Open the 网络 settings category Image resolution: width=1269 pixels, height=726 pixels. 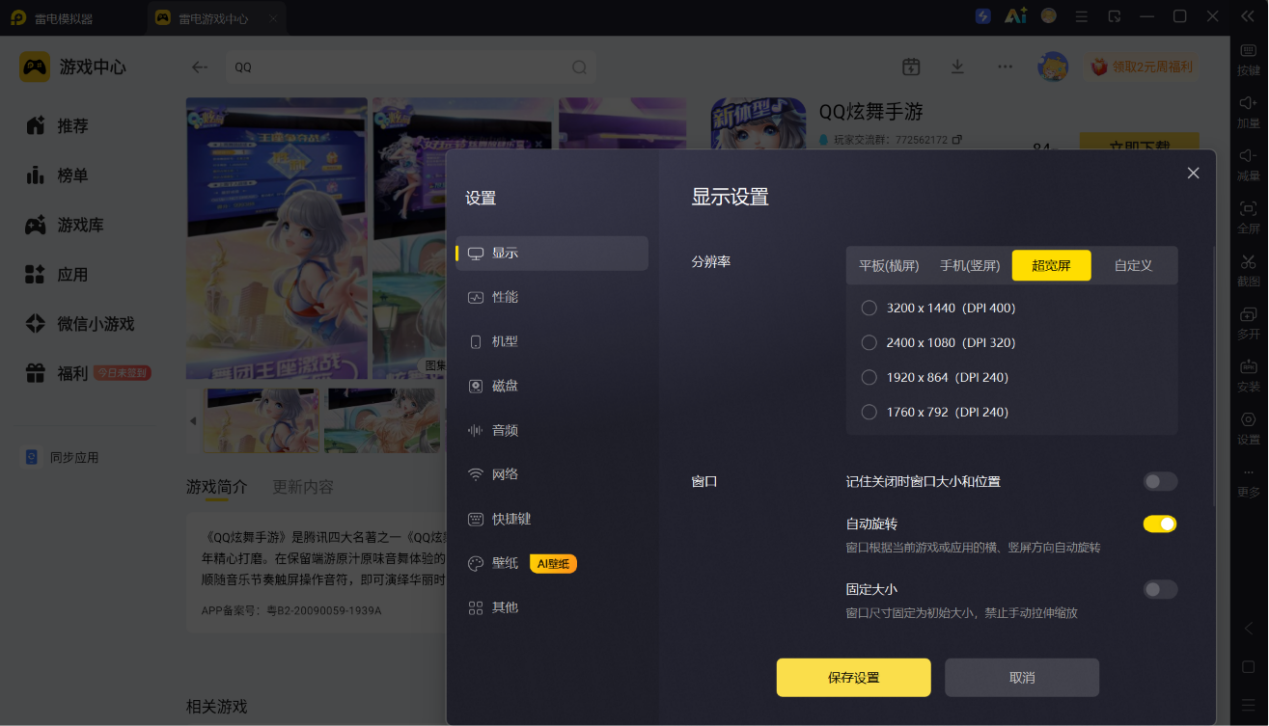click(x=552, y=474)
